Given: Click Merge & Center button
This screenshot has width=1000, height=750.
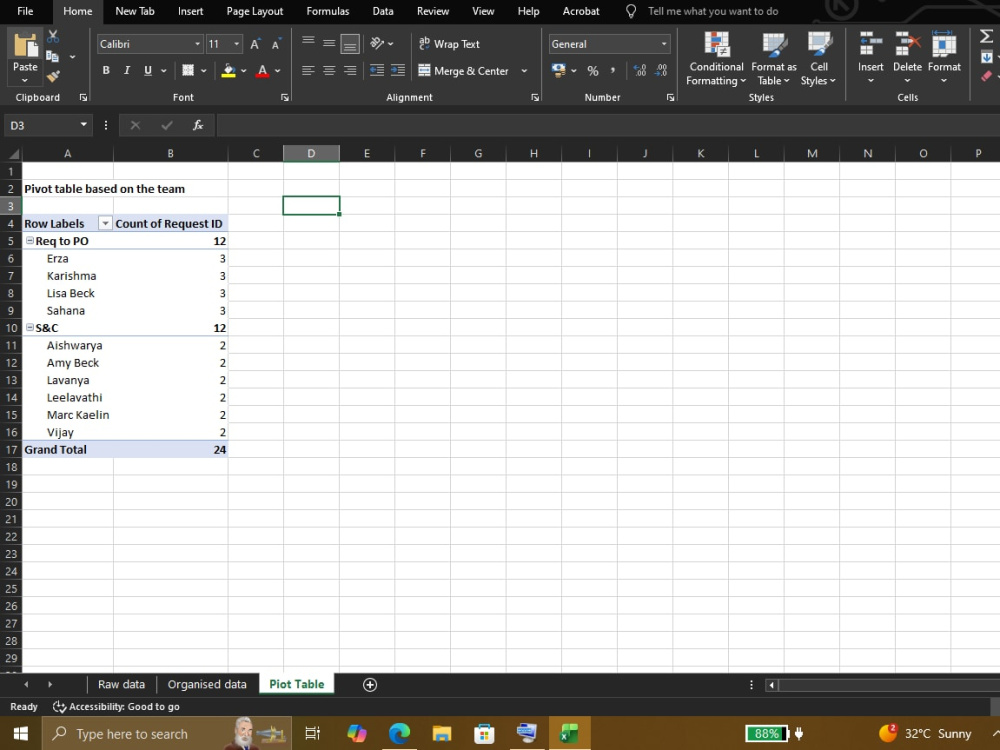Looking at the screenshot, I should (x=464, y=71).
